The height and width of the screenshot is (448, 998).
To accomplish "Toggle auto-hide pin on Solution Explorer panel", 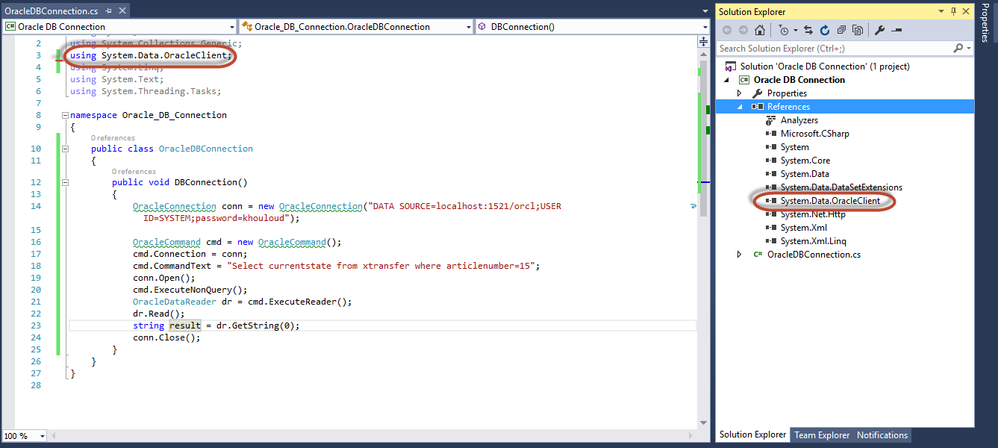I will 954,9.
